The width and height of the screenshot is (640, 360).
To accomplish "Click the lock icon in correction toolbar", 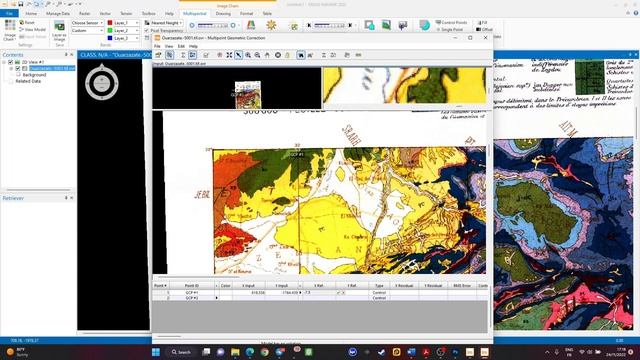I will point(287,55).
